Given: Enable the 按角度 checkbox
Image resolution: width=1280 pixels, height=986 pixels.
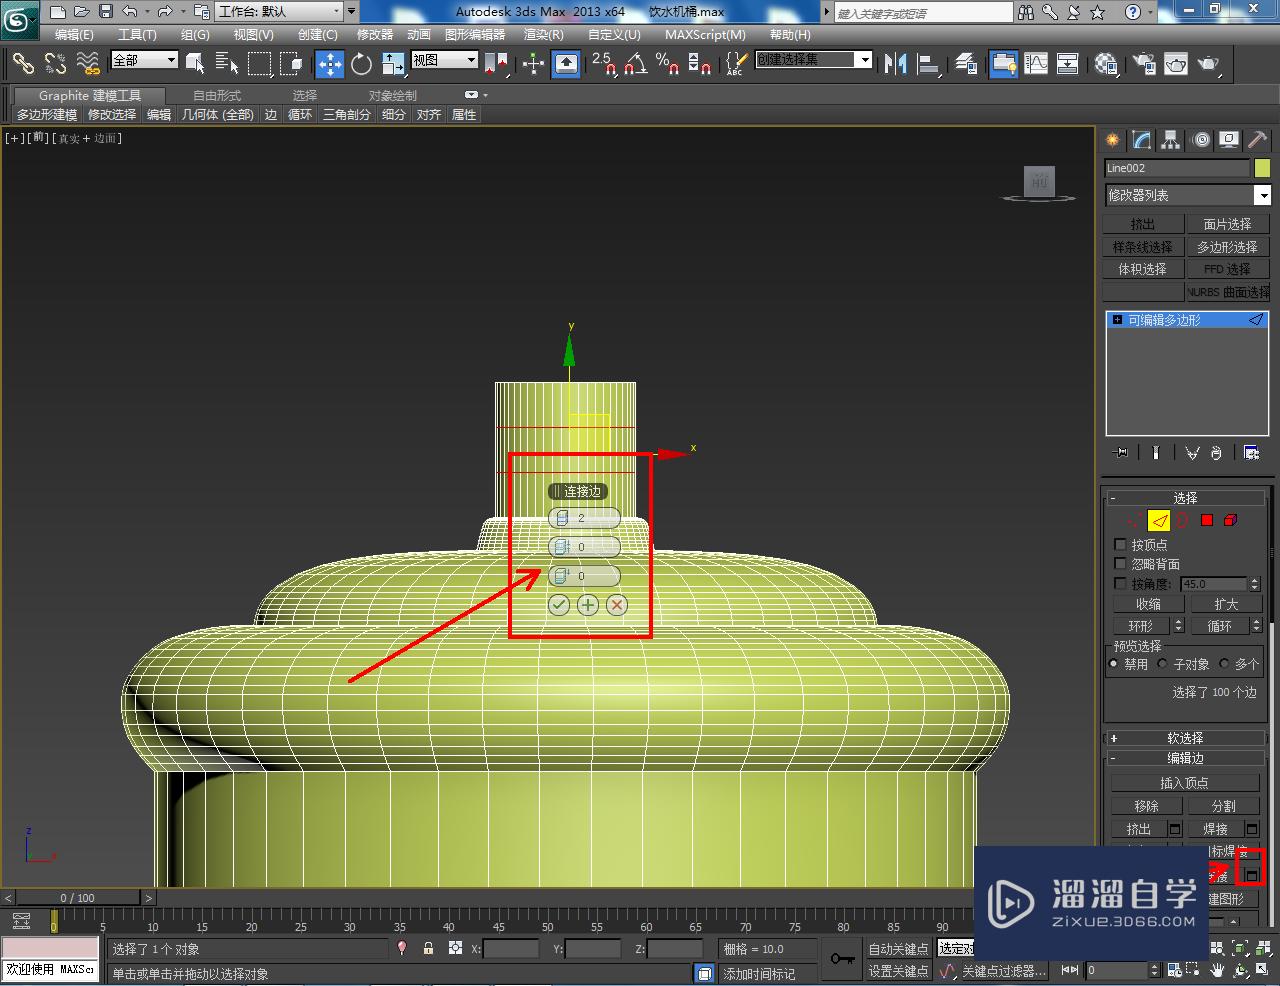Looking at the screenshot, I should [x=1120, y=583].
